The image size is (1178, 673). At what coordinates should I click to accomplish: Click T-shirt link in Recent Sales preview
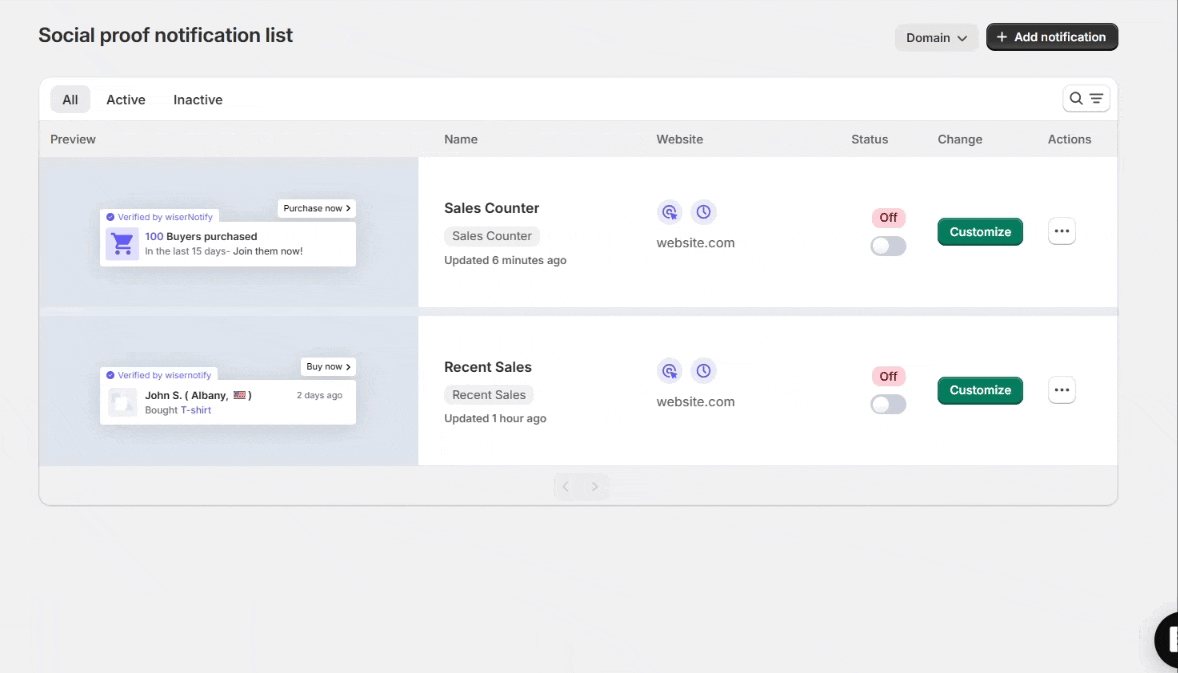pyautogui.click(x=195, y=410)
